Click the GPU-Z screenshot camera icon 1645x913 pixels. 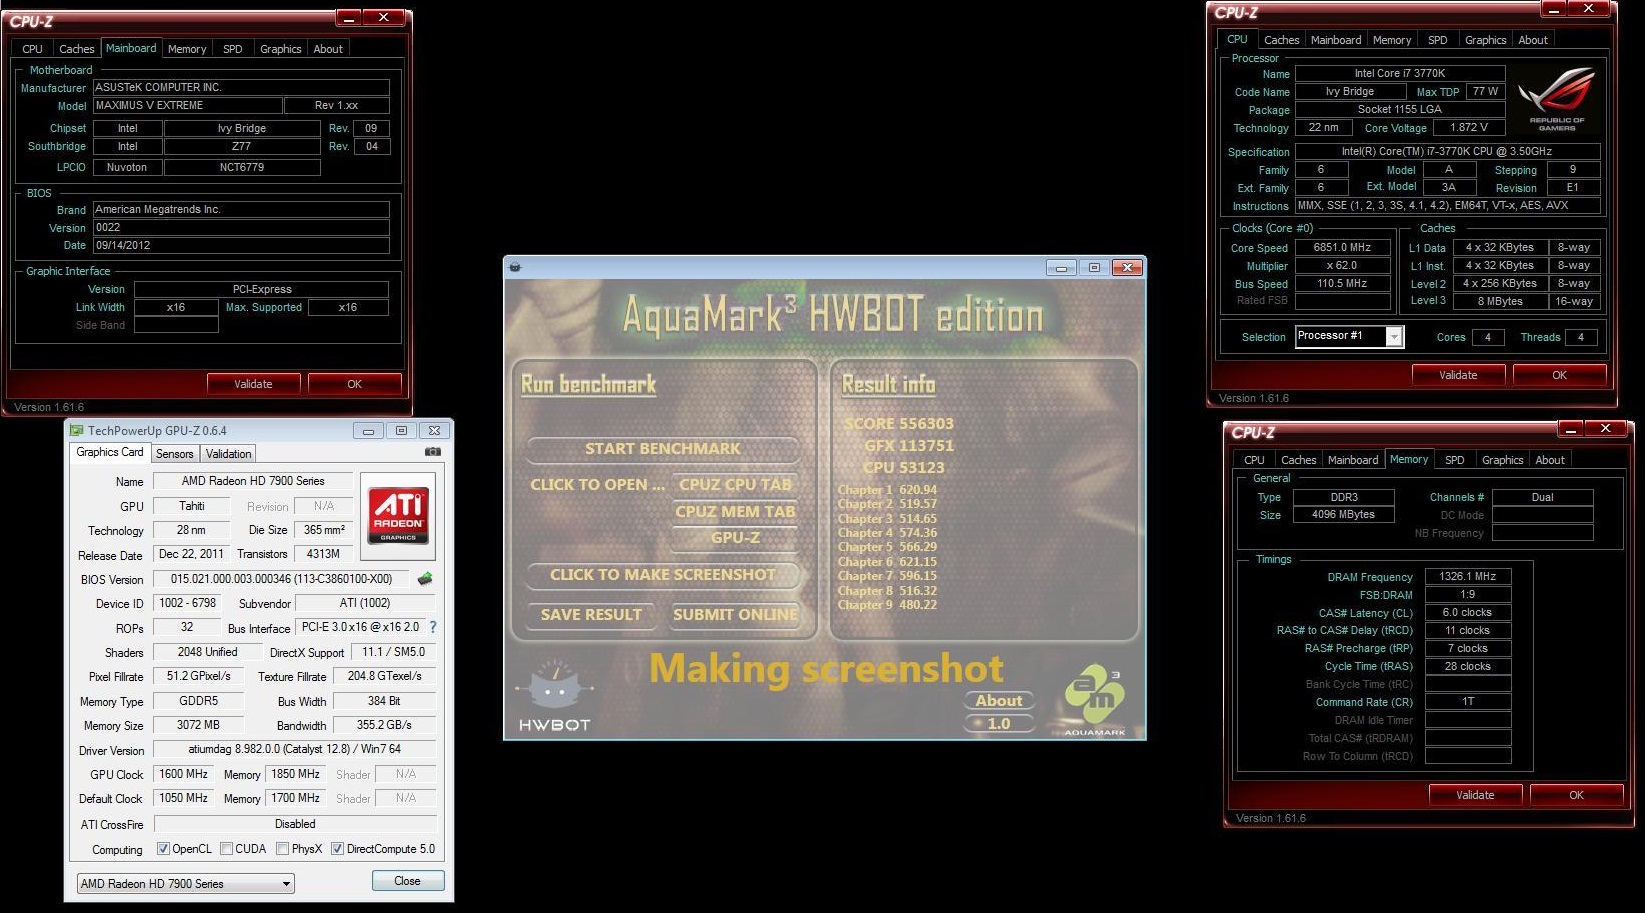pyautogui.click(x=432, y=452)
